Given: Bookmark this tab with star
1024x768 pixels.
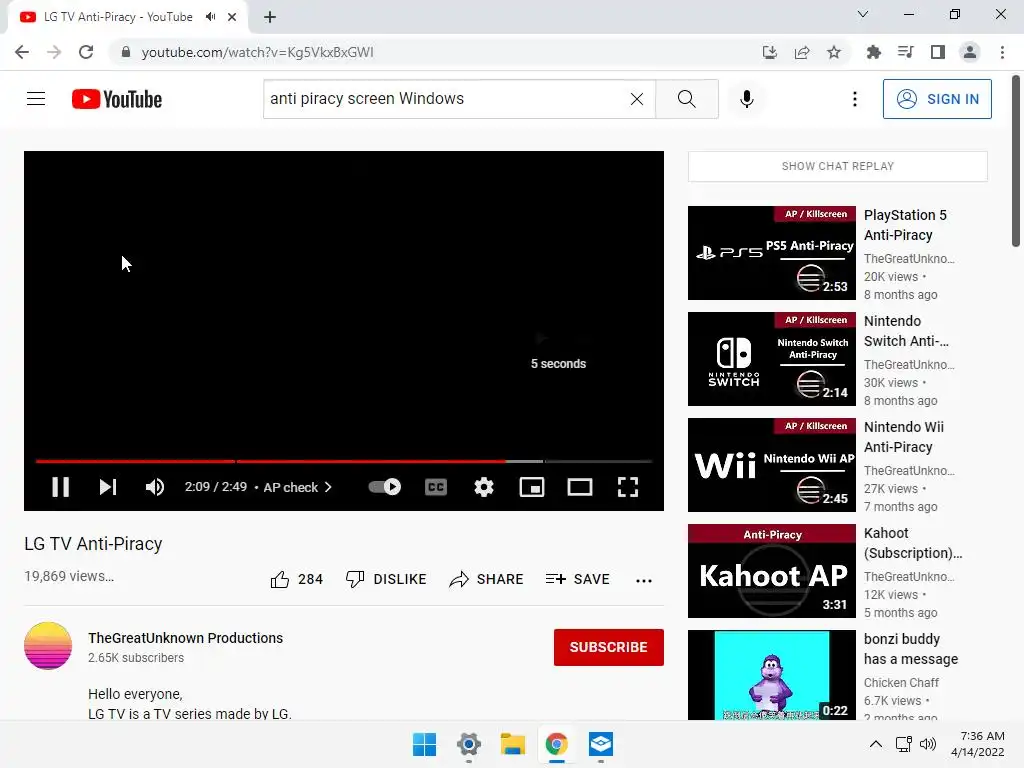Looking at the screenshot, I should 834,52.
